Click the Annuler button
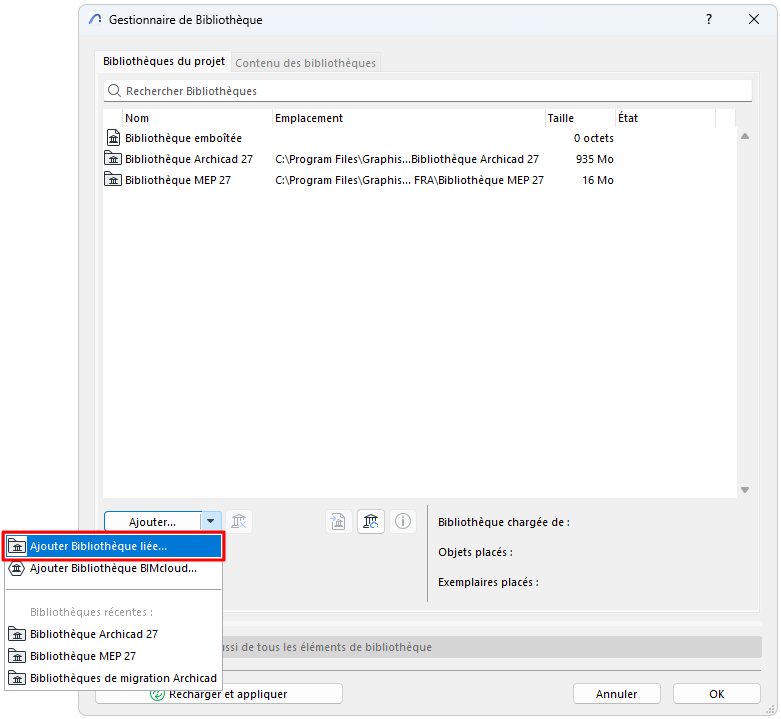 click(617, 694)
